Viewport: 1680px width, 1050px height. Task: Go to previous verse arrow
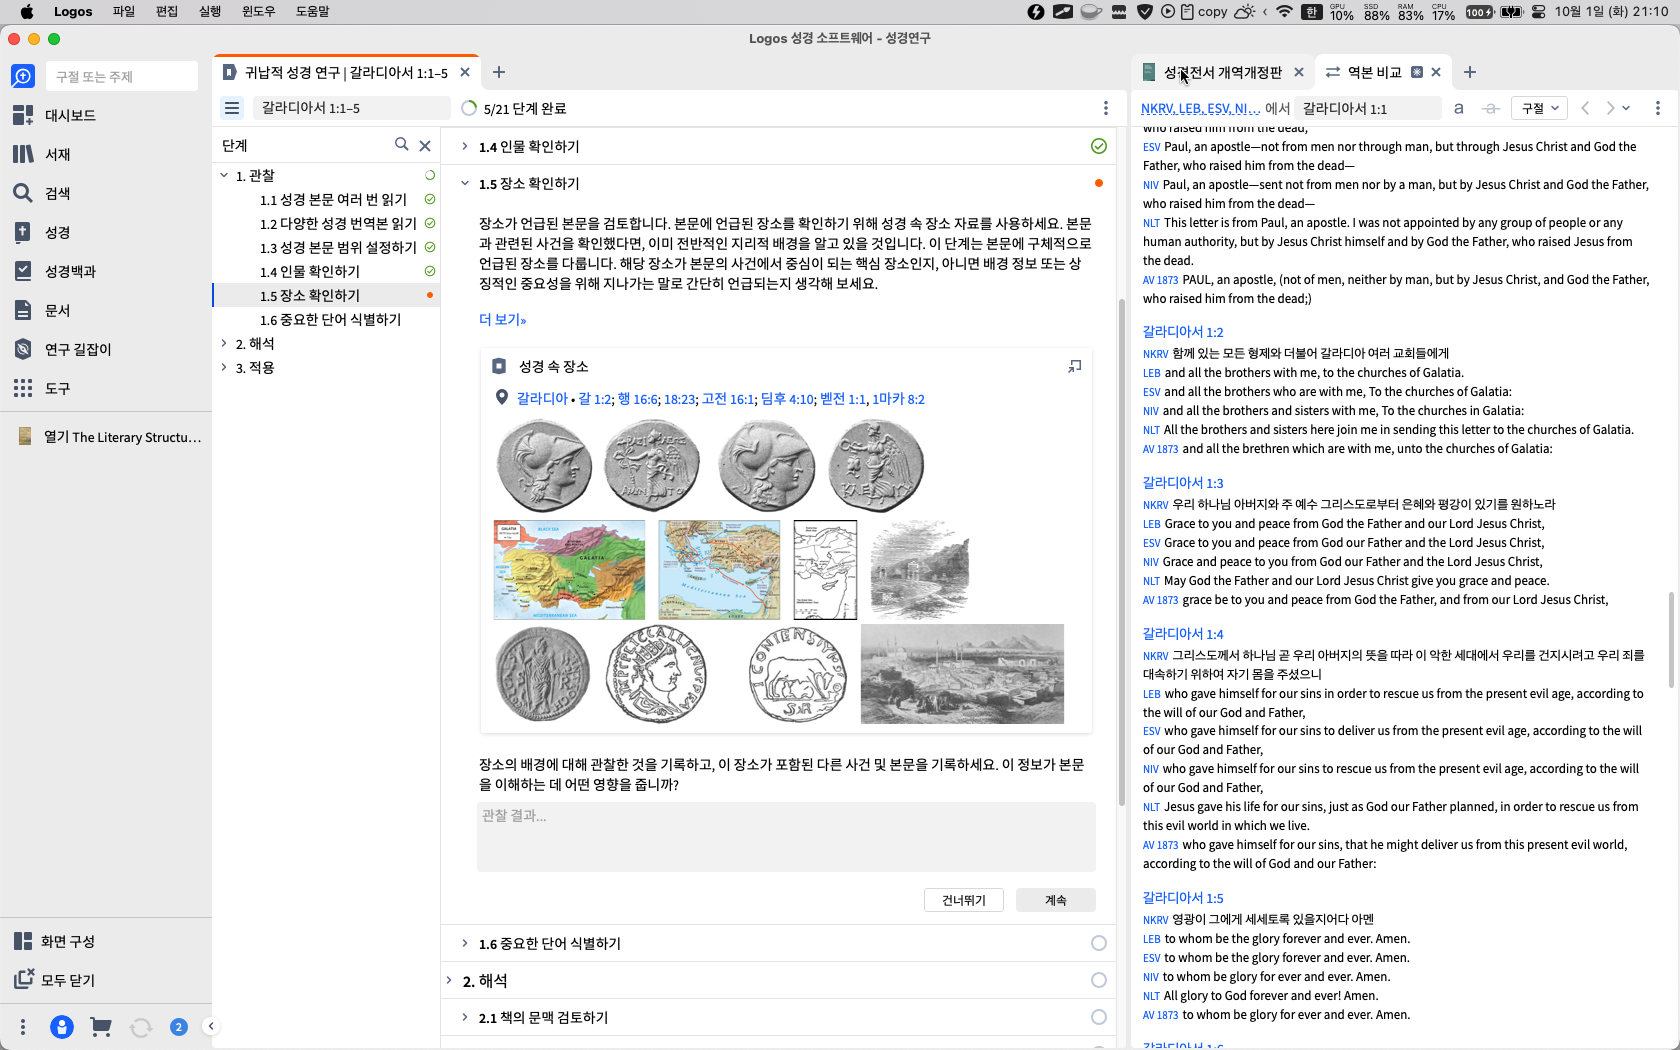tap(1585, 108)
